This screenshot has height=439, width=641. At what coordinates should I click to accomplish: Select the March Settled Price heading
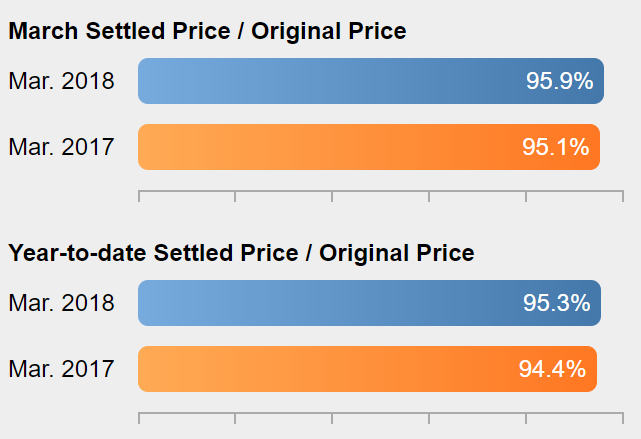click(x=207, y=31)
